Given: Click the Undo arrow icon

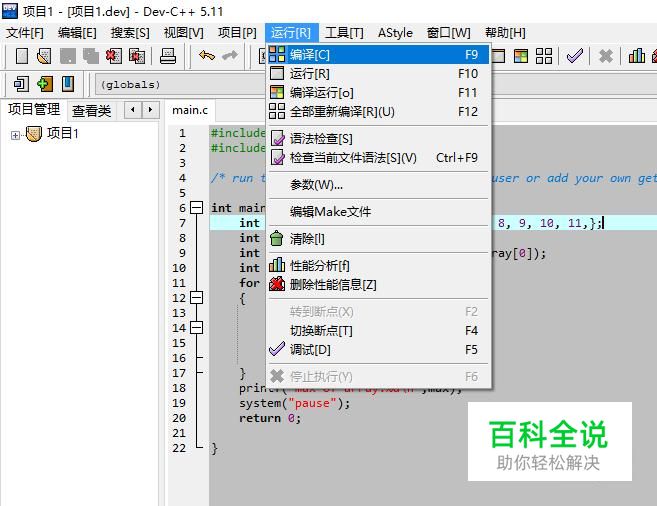Looking at the screenshot, I should [x=207, y=55].
